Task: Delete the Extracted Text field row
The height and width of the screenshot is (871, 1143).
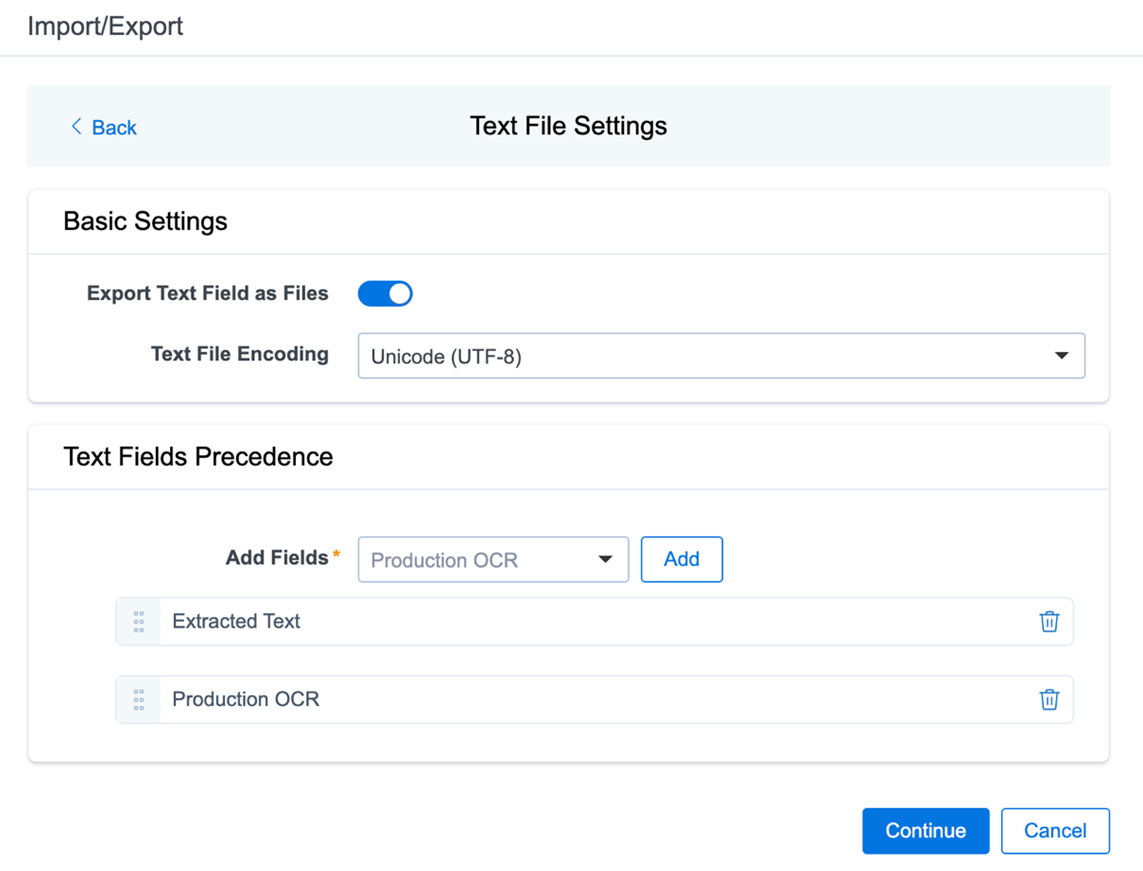Action: tap(1049, 622)
